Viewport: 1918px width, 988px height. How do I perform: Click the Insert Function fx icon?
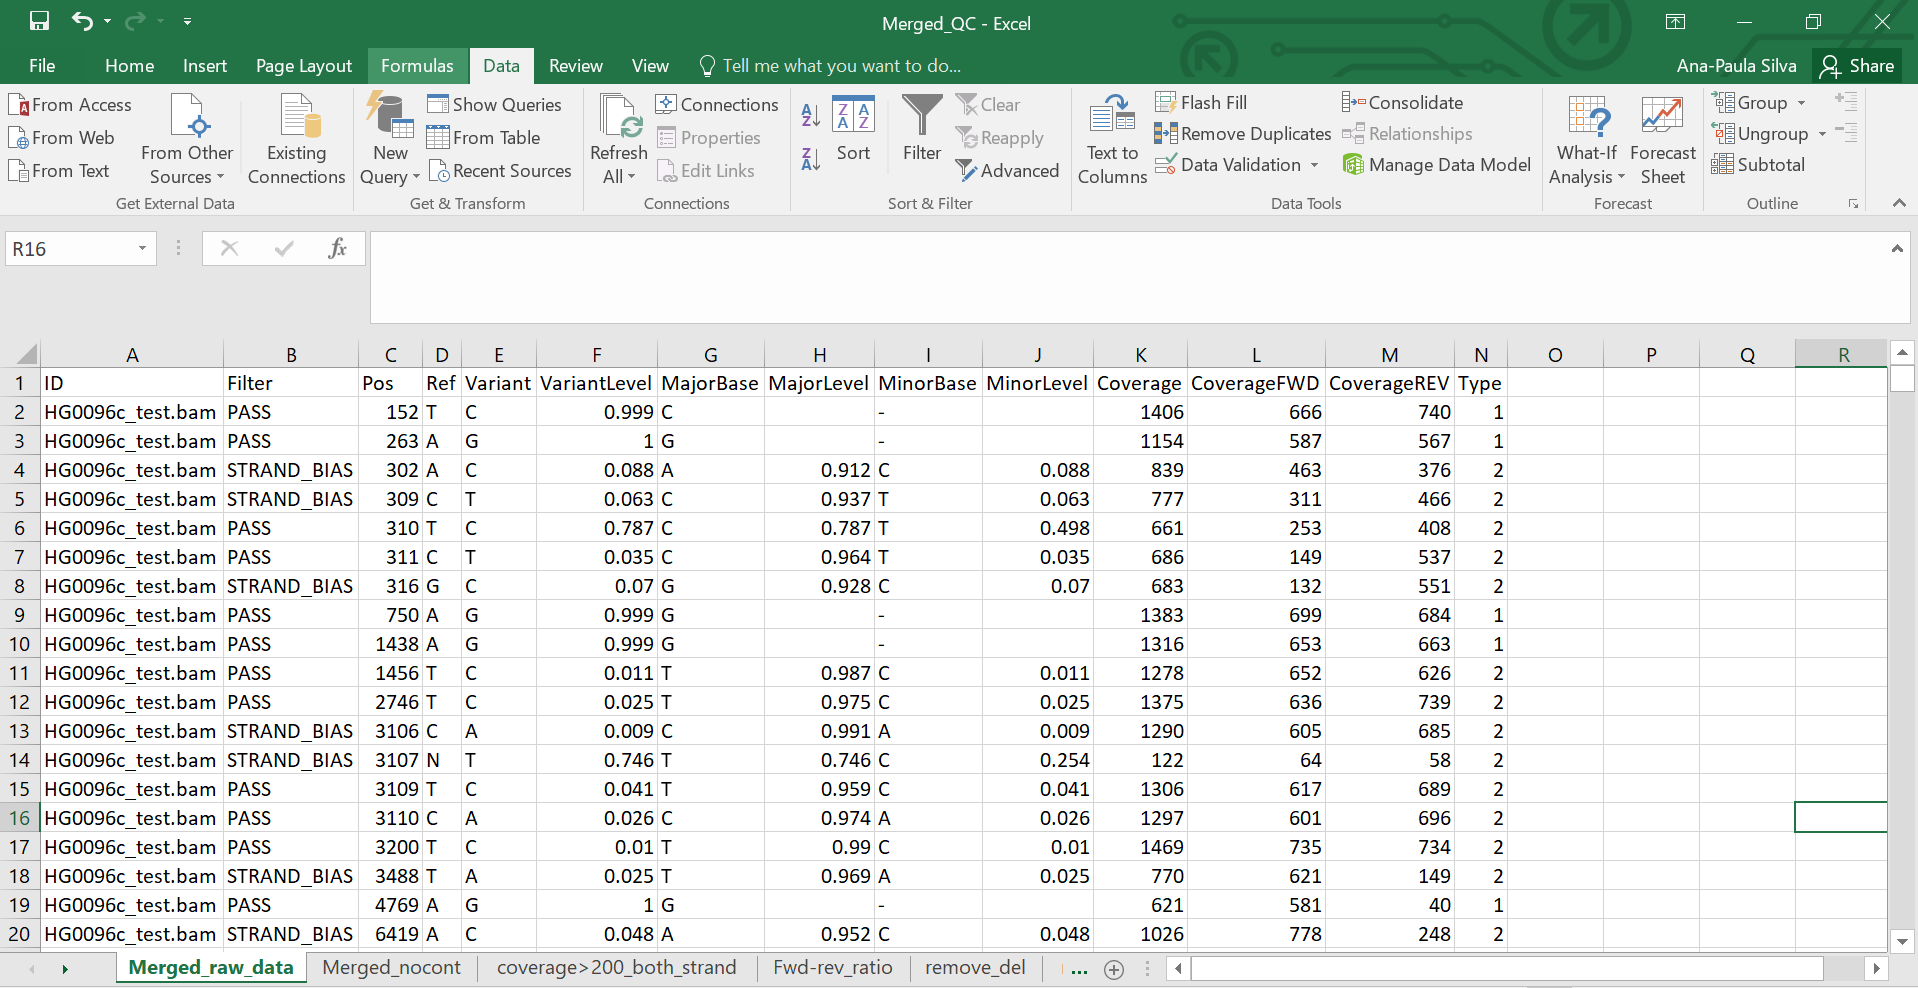(x=337, y=248)
